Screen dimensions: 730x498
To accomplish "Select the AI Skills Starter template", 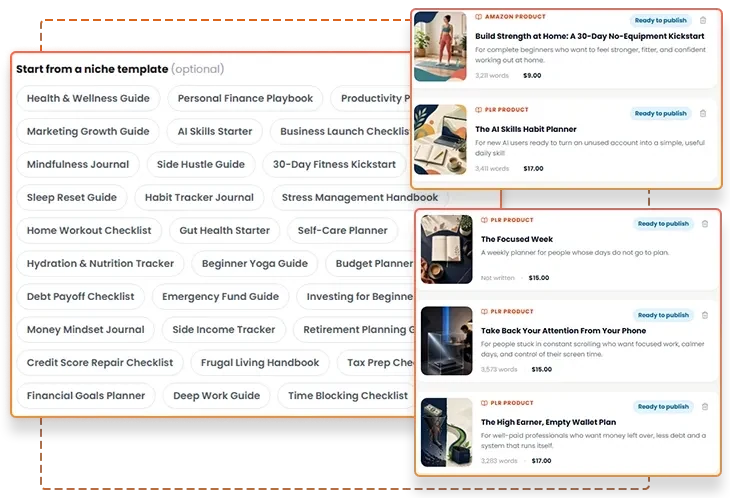I will click(215, 131).
